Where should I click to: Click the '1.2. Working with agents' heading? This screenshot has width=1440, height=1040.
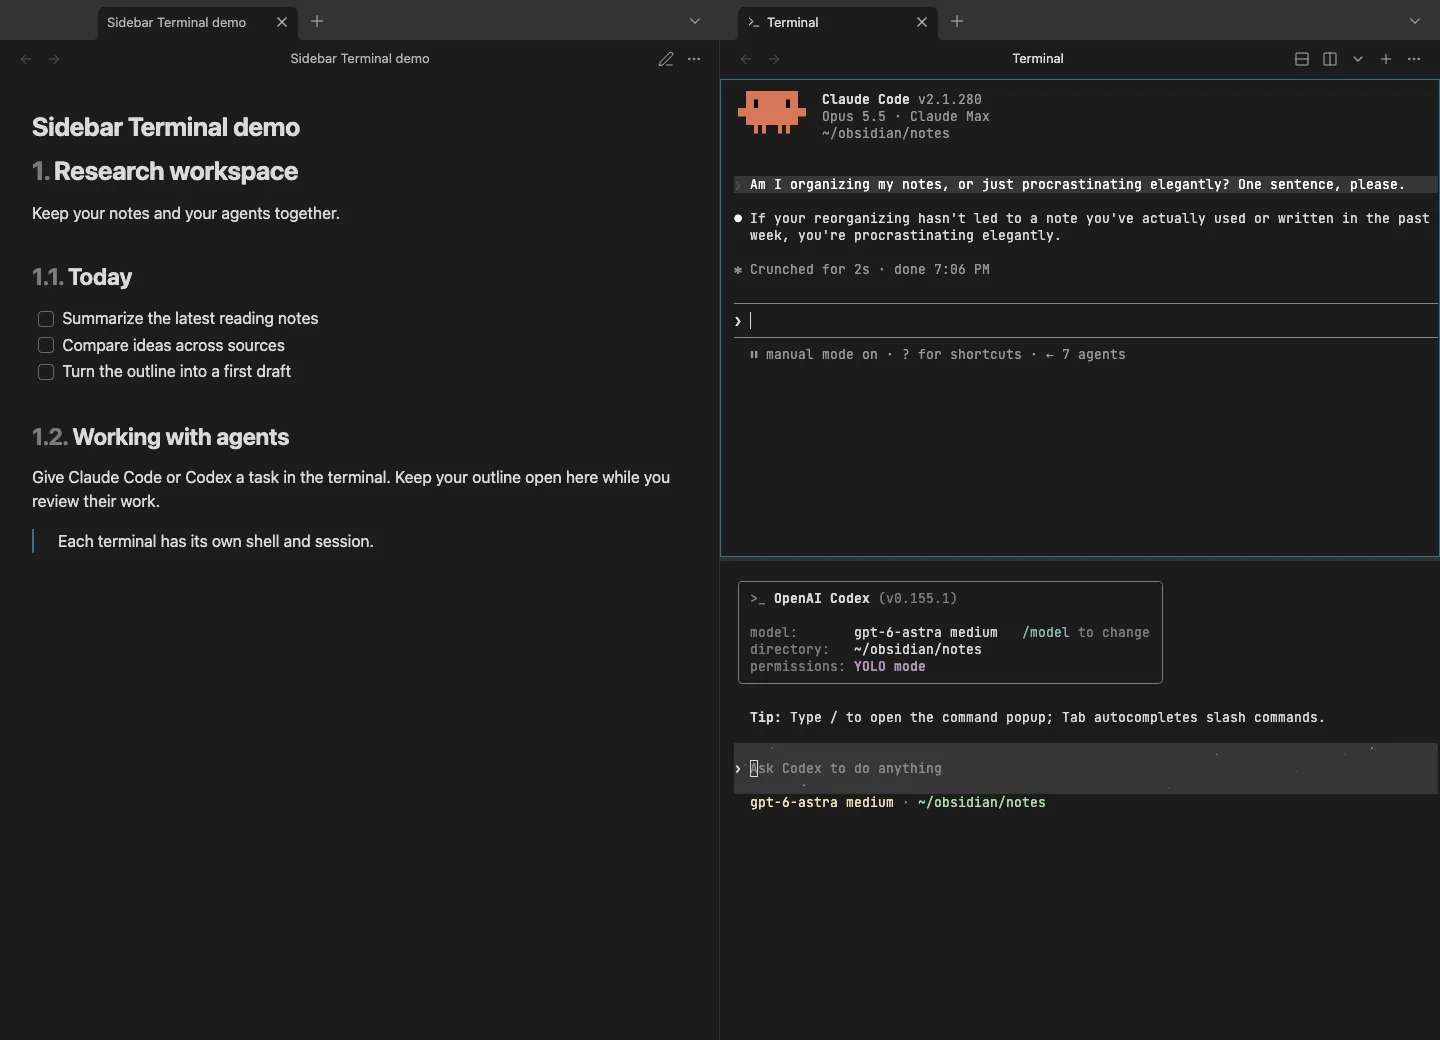[160, 437]
